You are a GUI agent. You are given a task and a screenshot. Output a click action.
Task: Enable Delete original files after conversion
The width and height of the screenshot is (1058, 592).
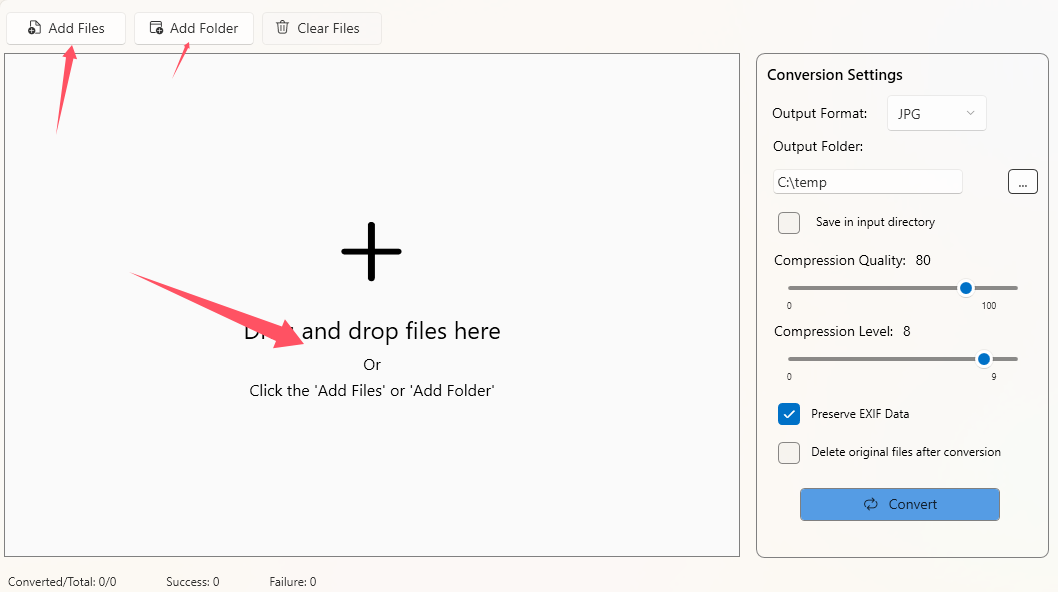coord(789,452)
